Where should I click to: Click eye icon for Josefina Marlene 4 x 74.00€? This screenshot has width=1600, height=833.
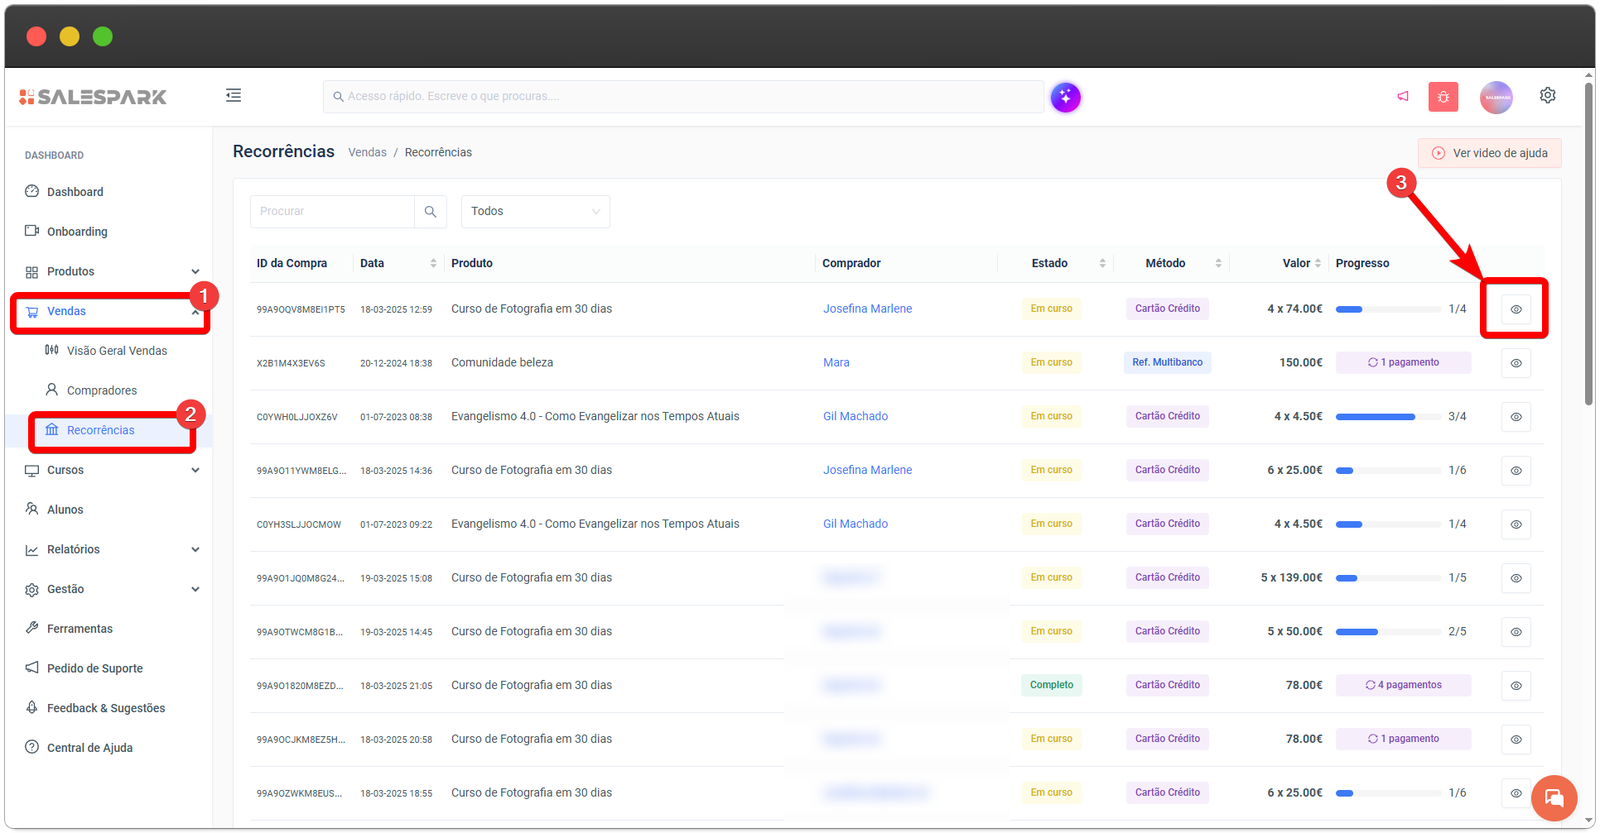(x=1515, y=309)
